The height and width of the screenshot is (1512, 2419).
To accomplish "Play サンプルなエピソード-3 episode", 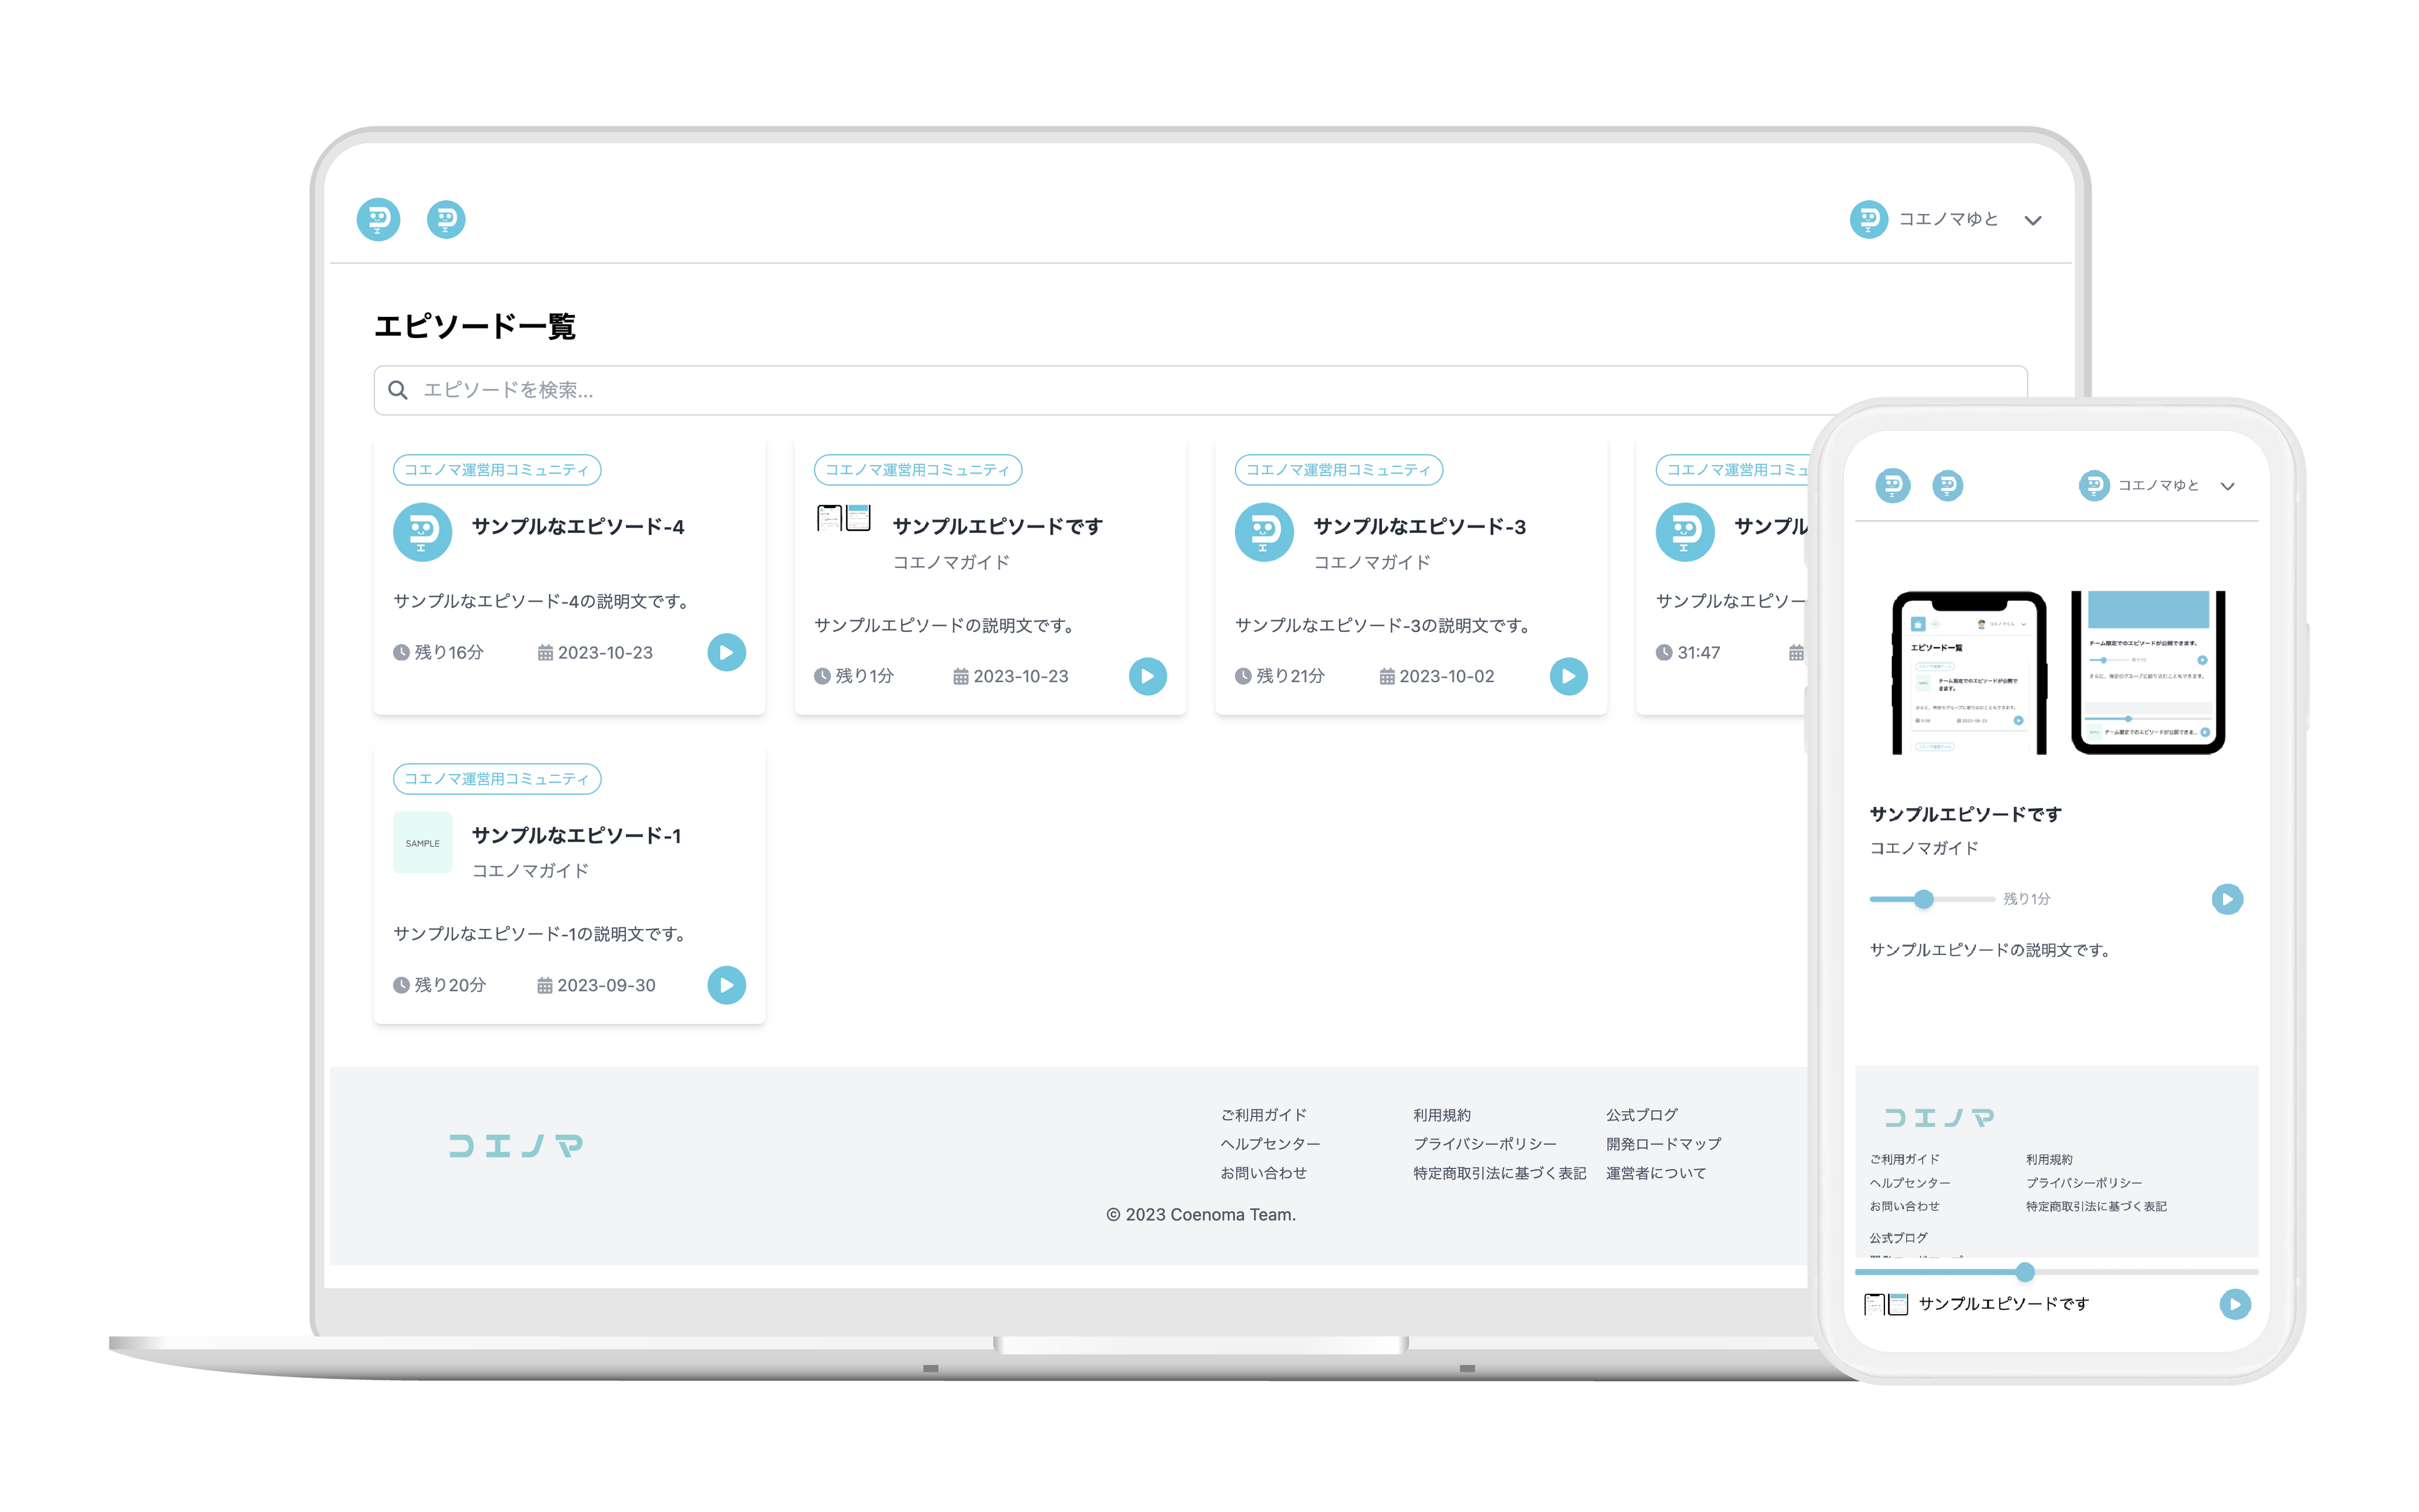I will coord(1568,676).
